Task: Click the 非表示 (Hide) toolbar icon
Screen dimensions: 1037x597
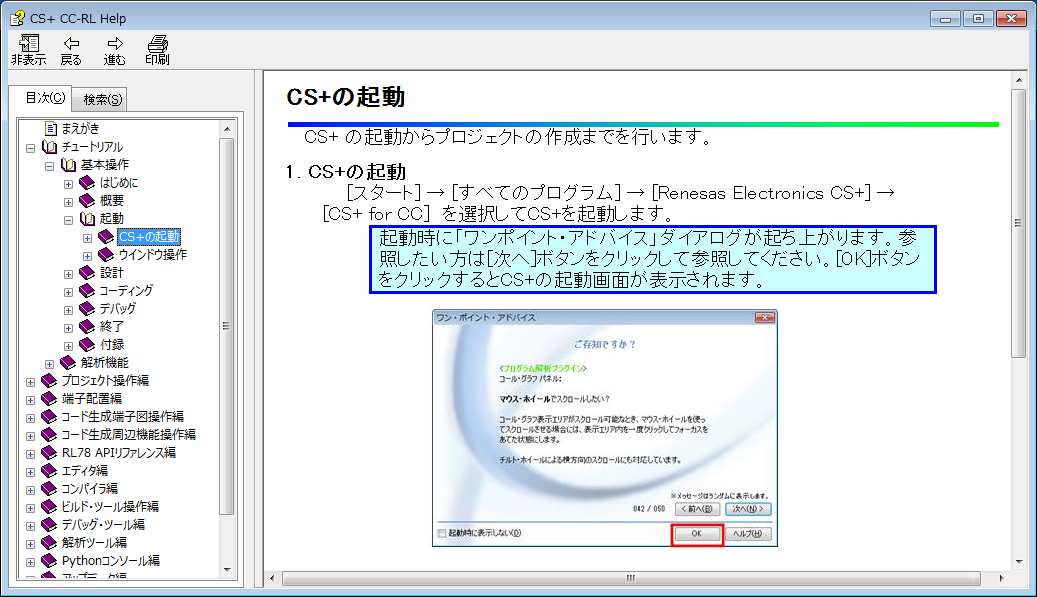Action: click(x=28, y=50)
